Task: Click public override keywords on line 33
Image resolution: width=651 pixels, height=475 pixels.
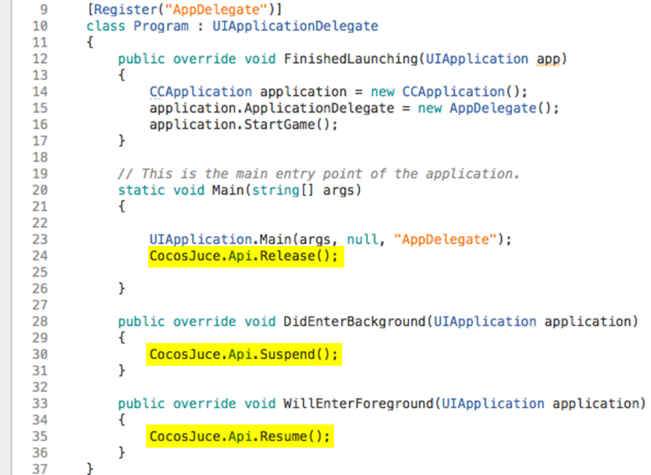Action: coord(177,404)
